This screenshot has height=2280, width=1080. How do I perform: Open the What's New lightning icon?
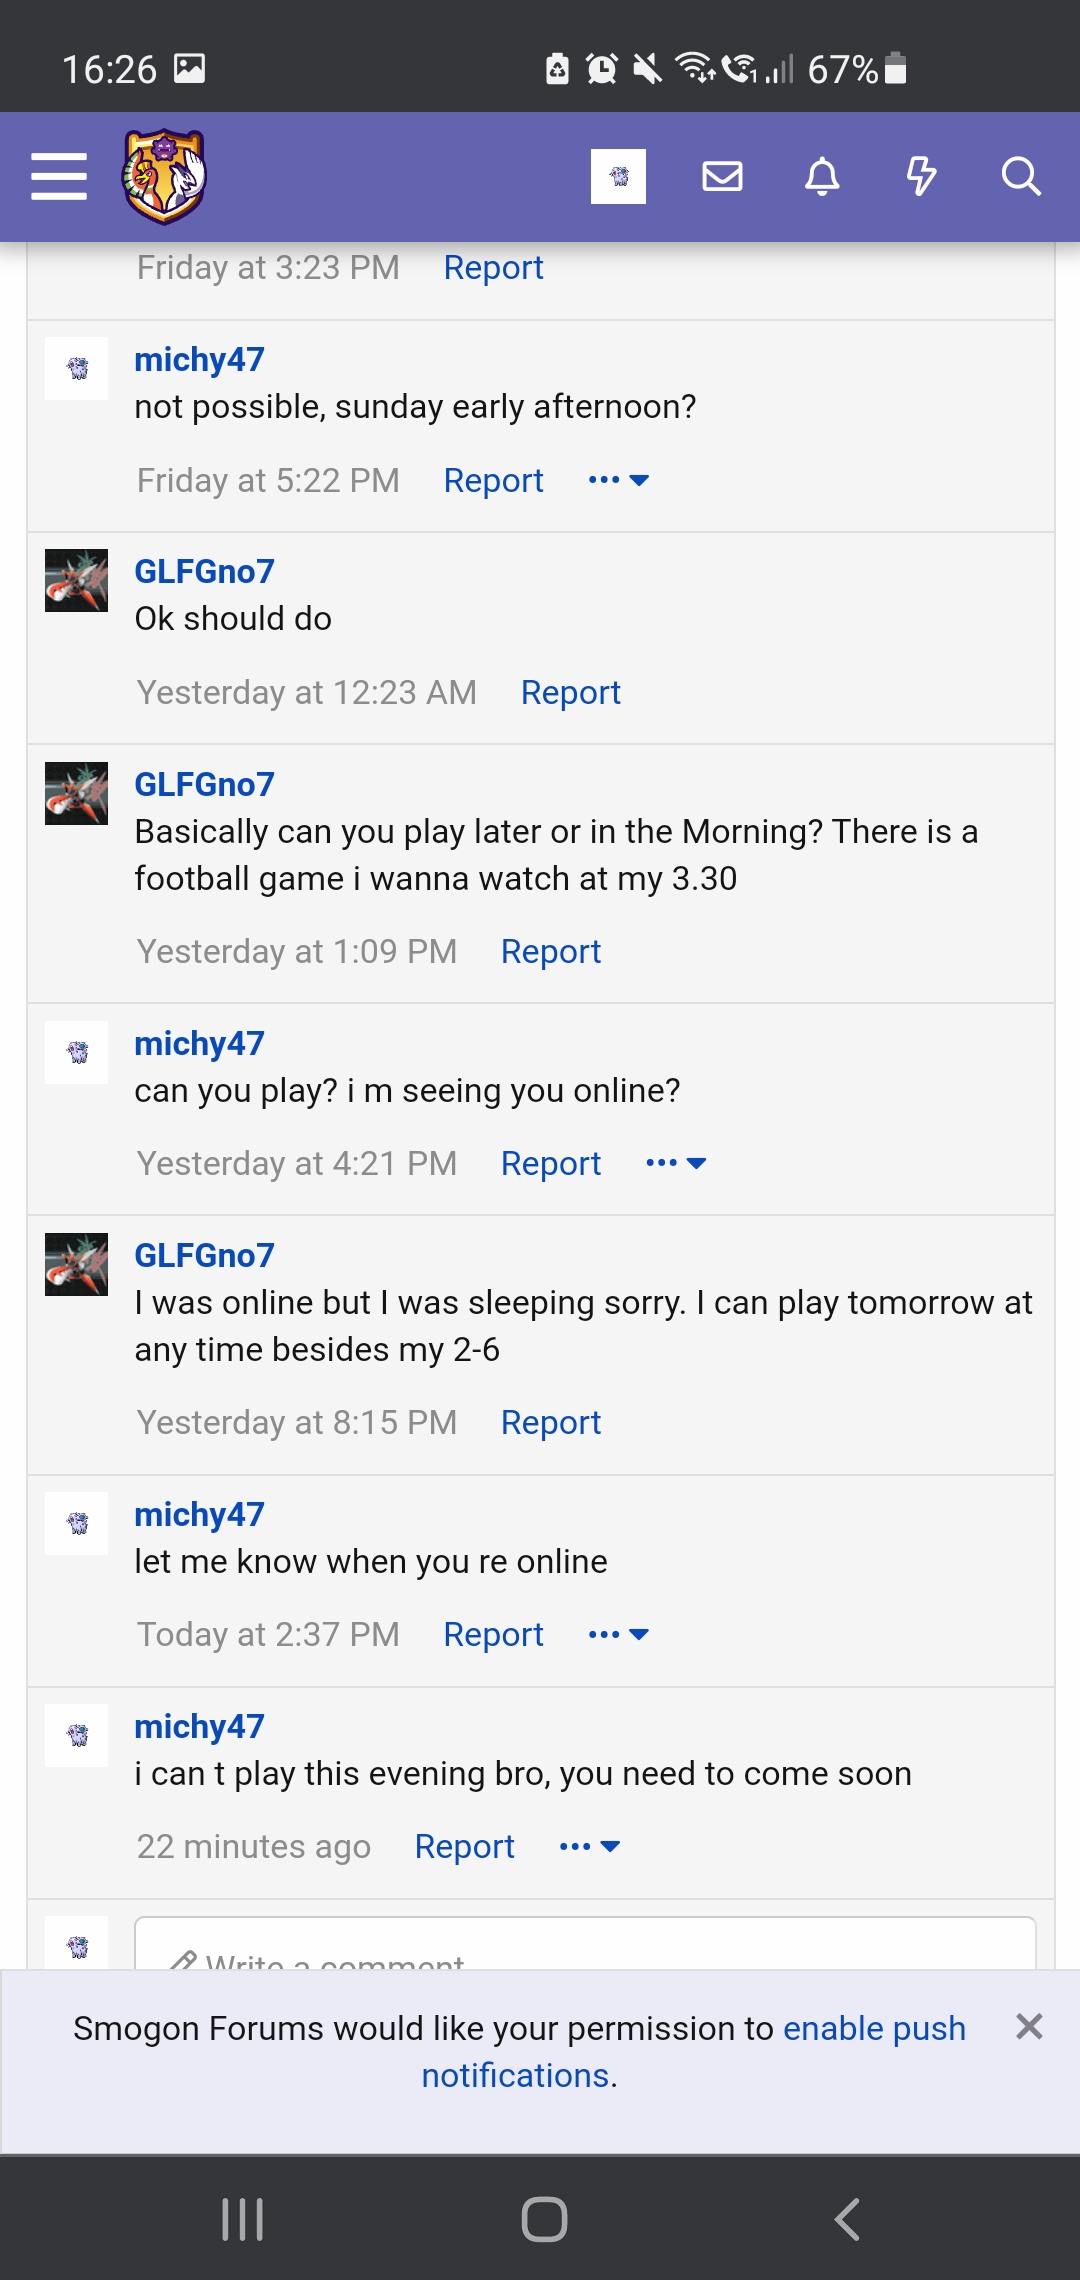921,177
